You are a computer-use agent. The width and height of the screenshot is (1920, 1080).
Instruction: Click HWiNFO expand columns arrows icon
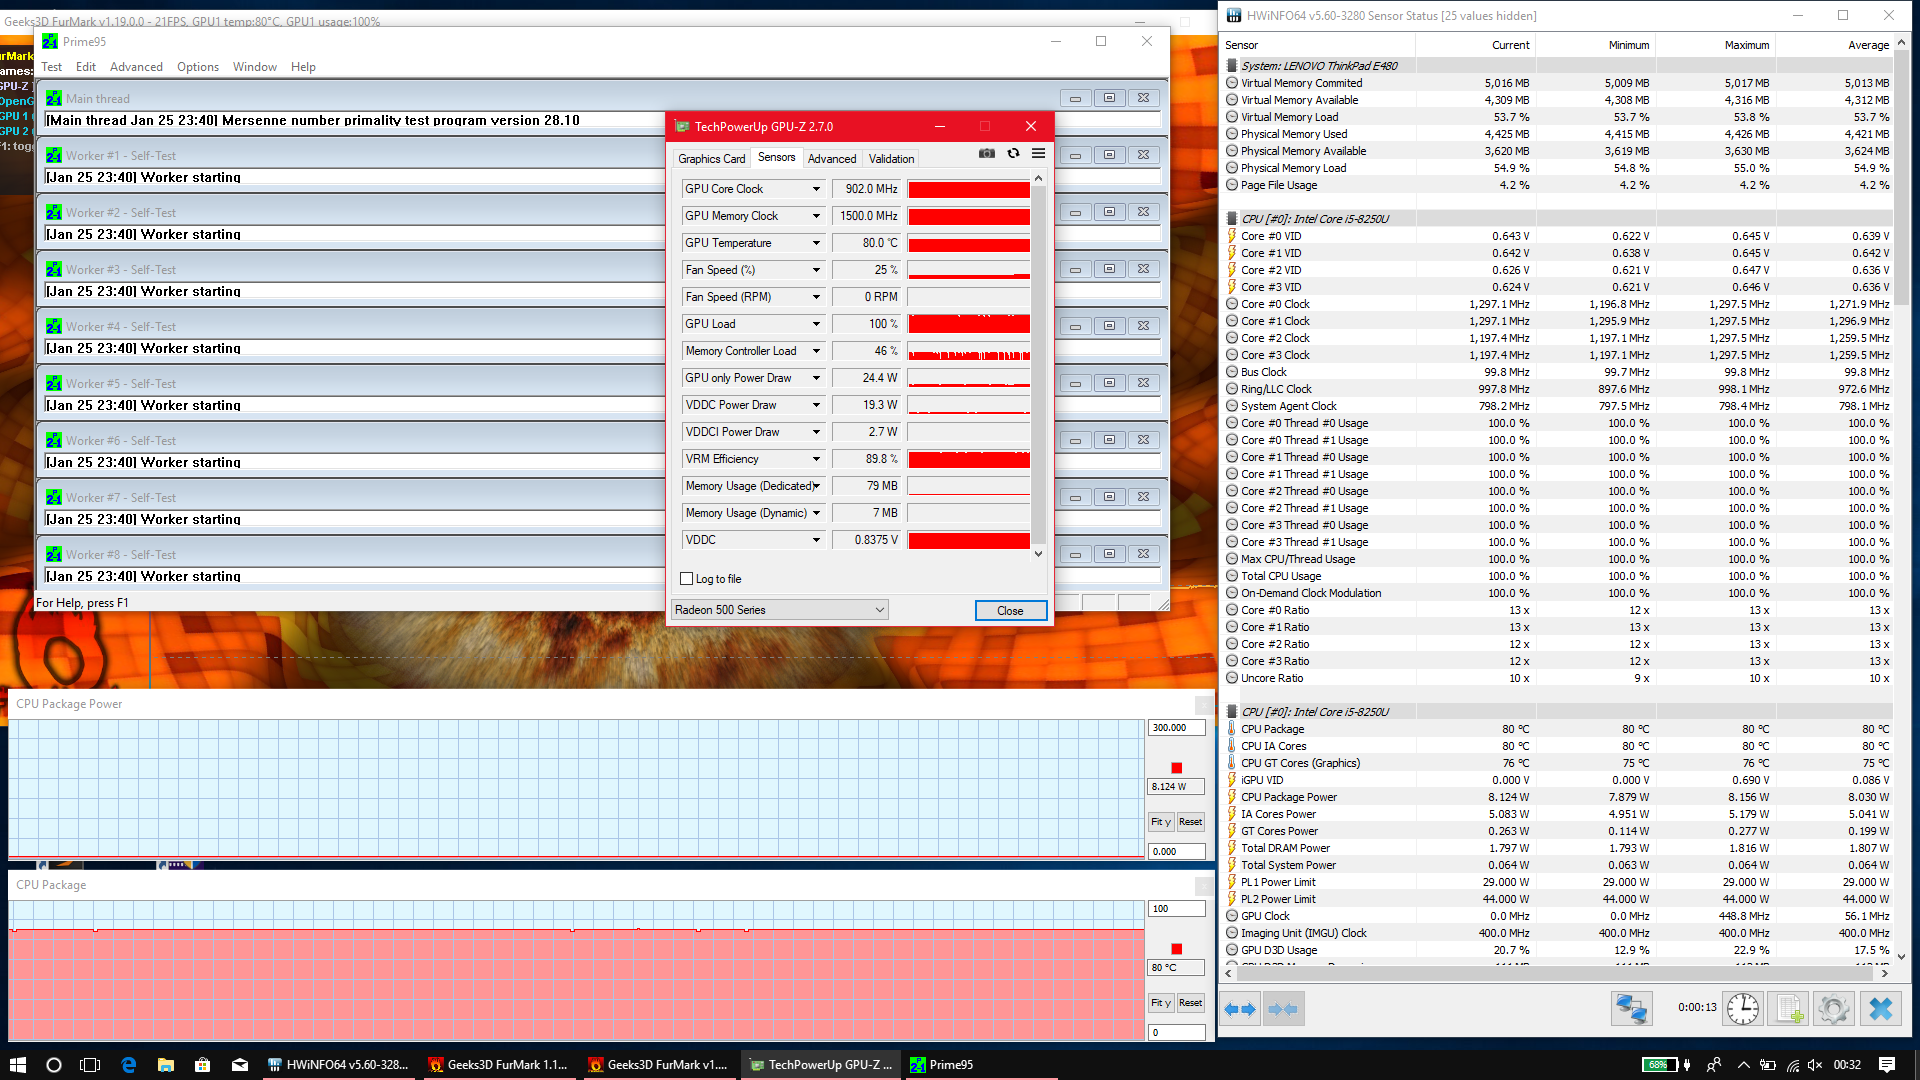[1241, 1009]
